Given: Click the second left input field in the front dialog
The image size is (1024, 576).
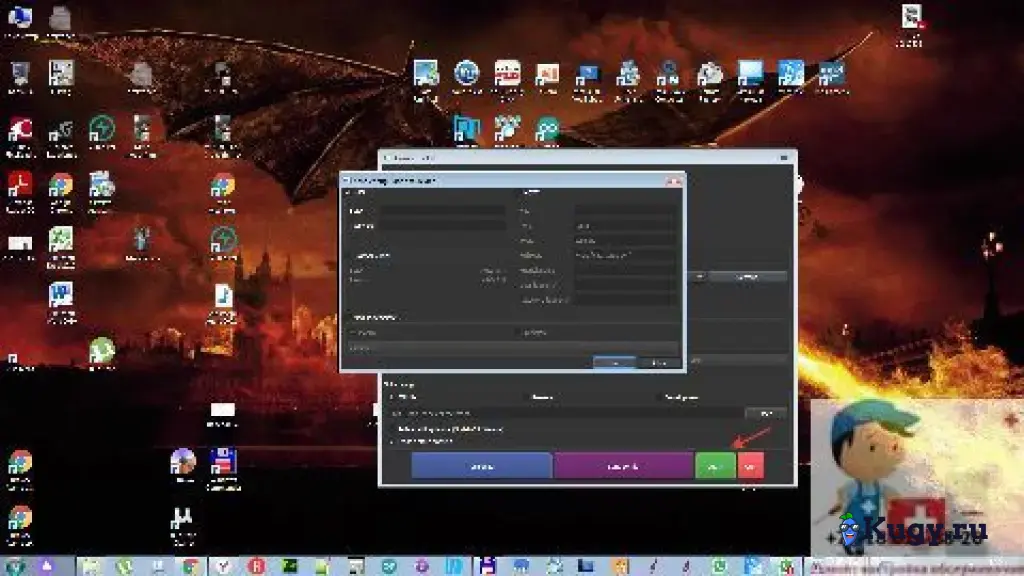Looking at the screenshot, I should point(442,225).
